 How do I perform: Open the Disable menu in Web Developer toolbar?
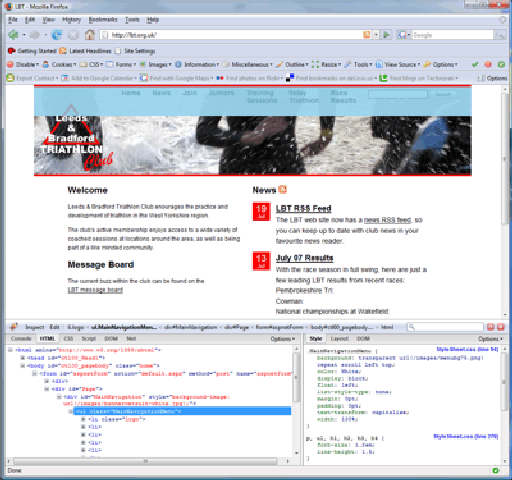[23, 64]
